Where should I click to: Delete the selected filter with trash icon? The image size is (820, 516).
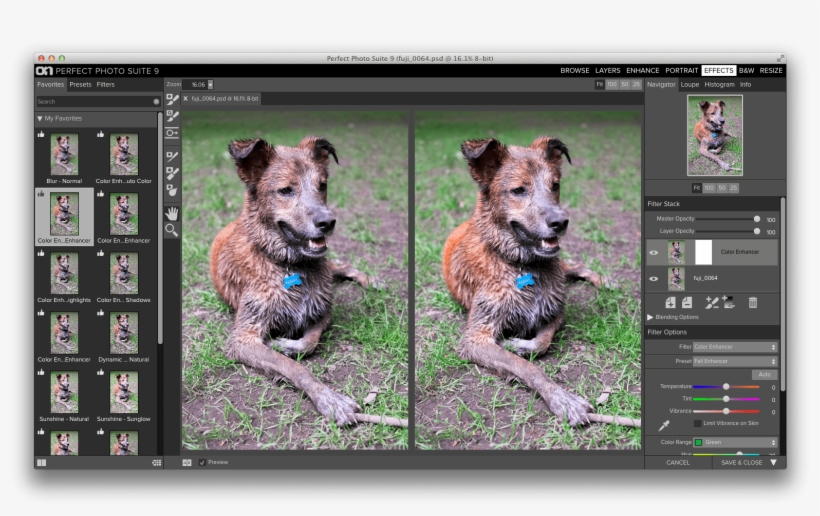point(753,302)
